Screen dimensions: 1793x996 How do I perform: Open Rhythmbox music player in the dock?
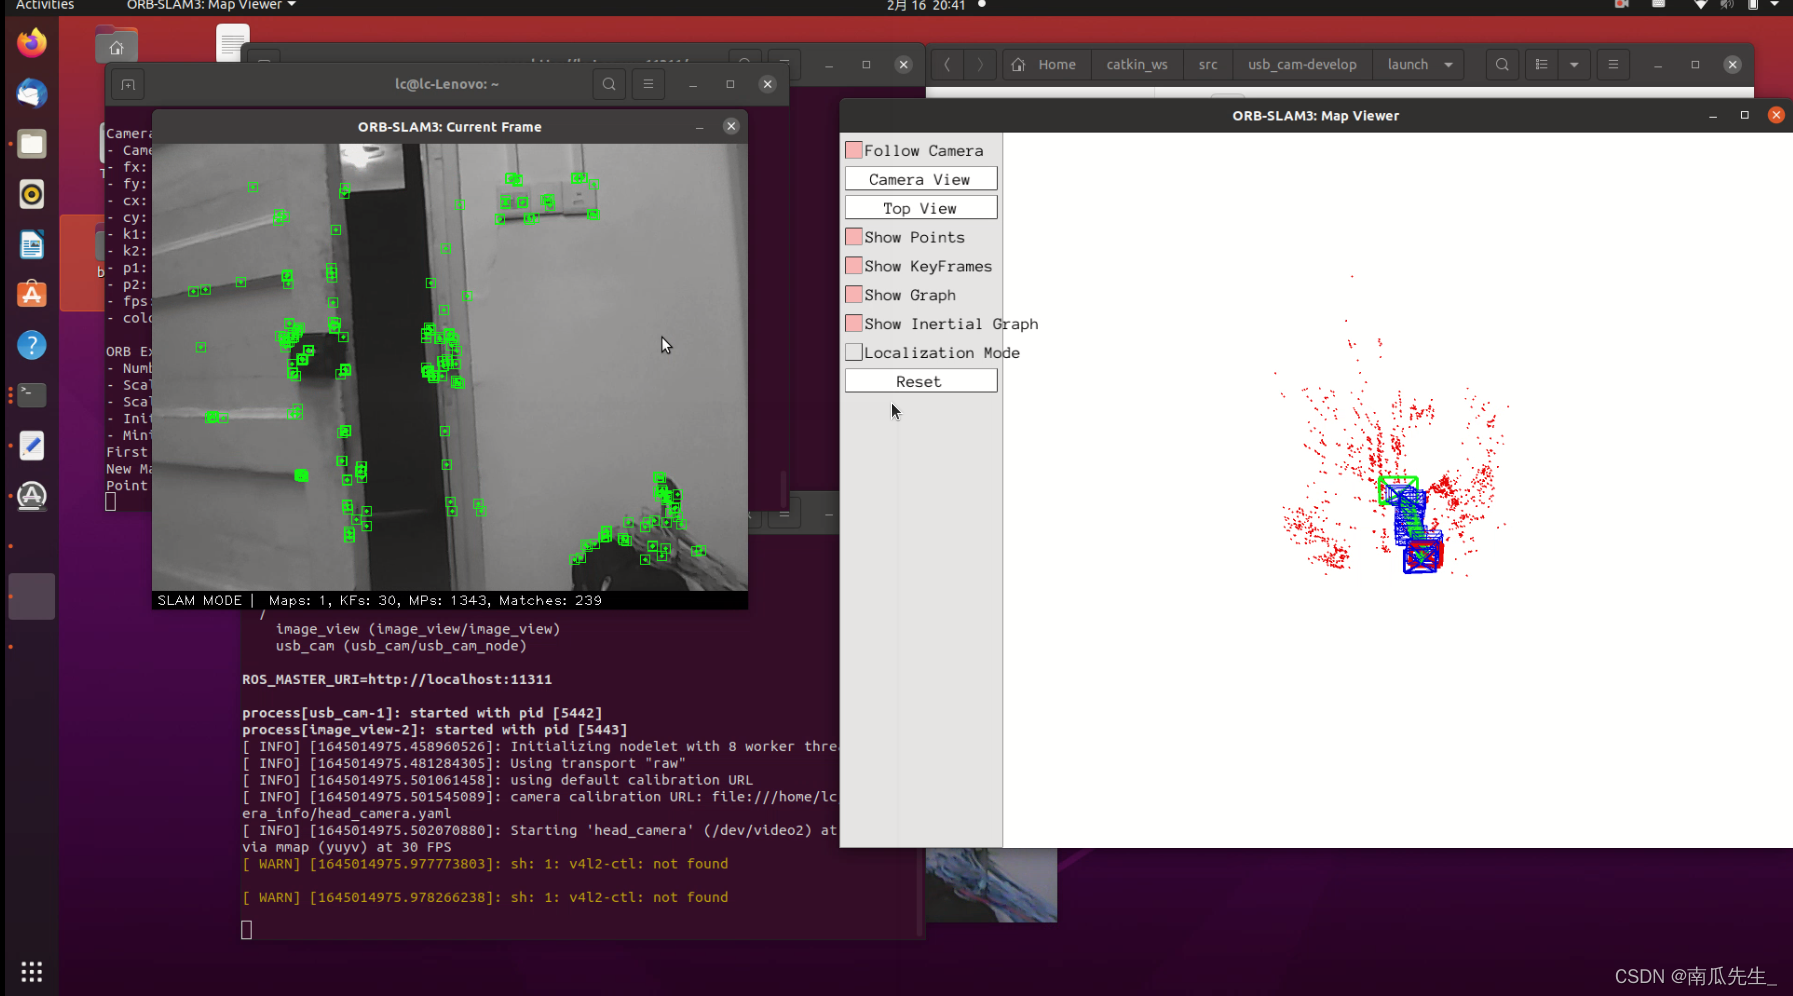(x=32, y=194)
